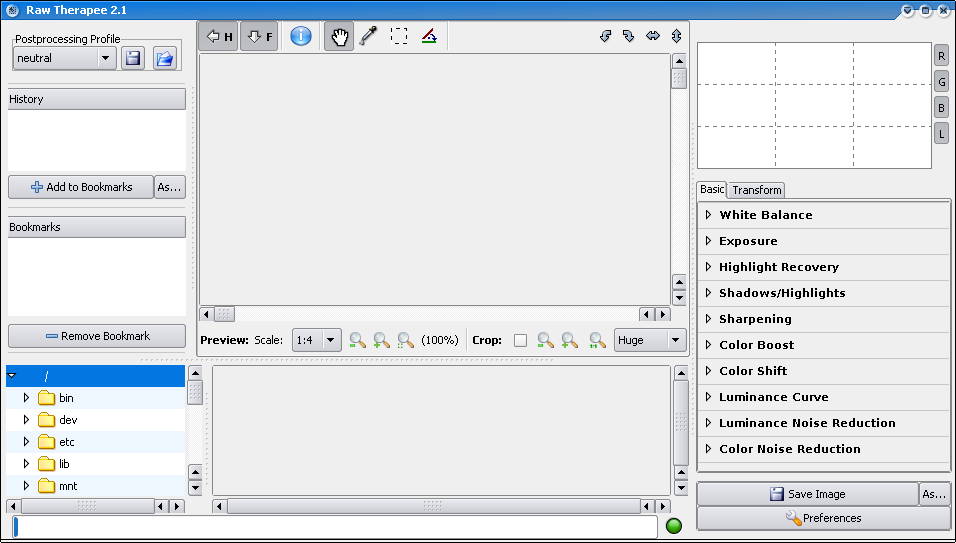956x543 pixels.
Task: Click the Save Image button
Action: [808, 494]
